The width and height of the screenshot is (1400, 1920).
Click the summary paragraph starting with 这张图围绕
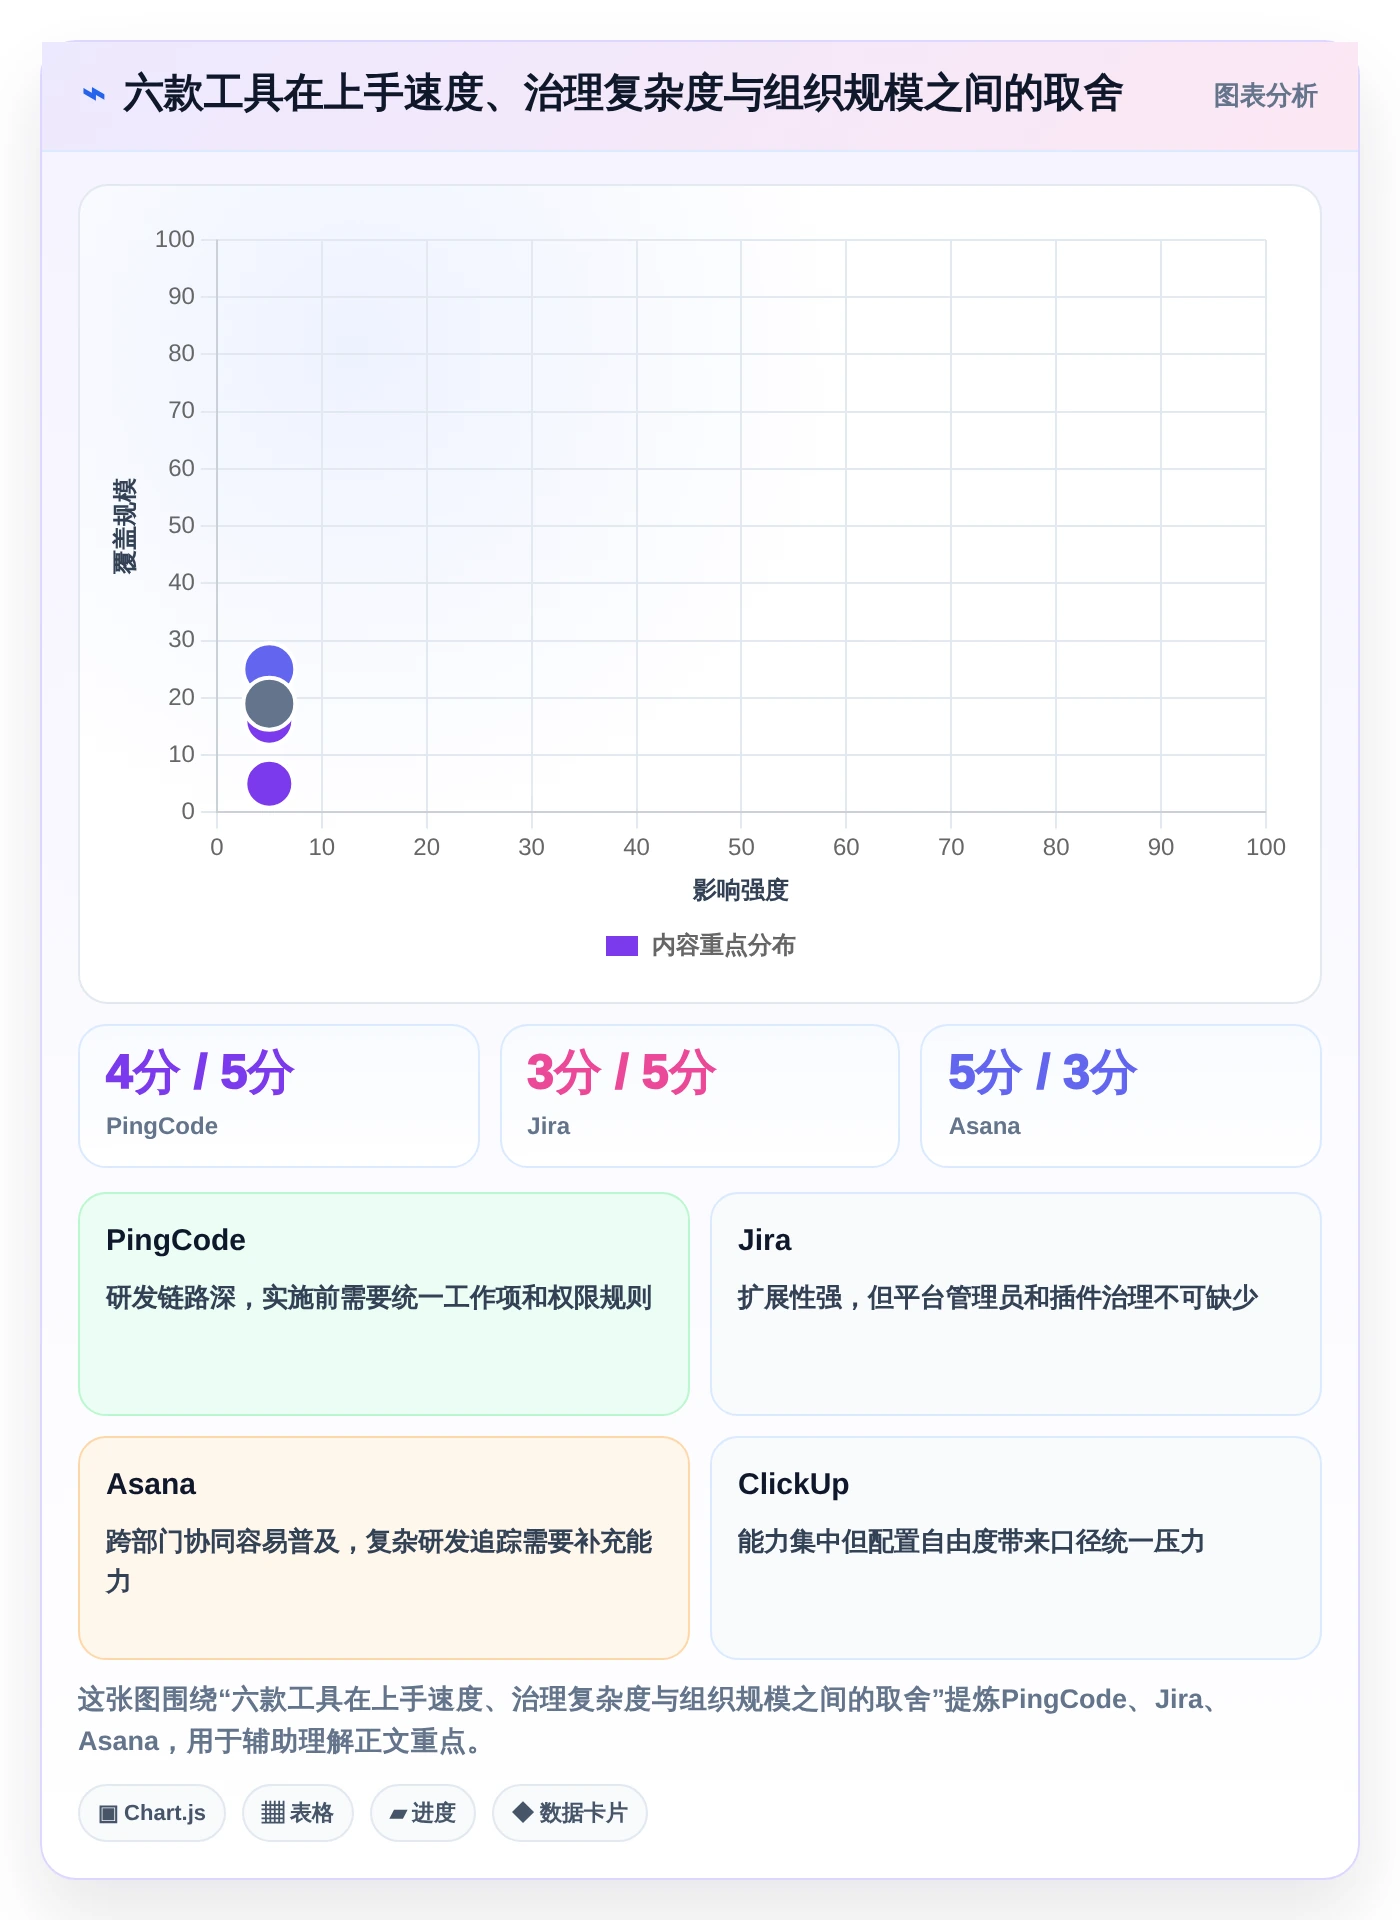tap(650, 1720)
